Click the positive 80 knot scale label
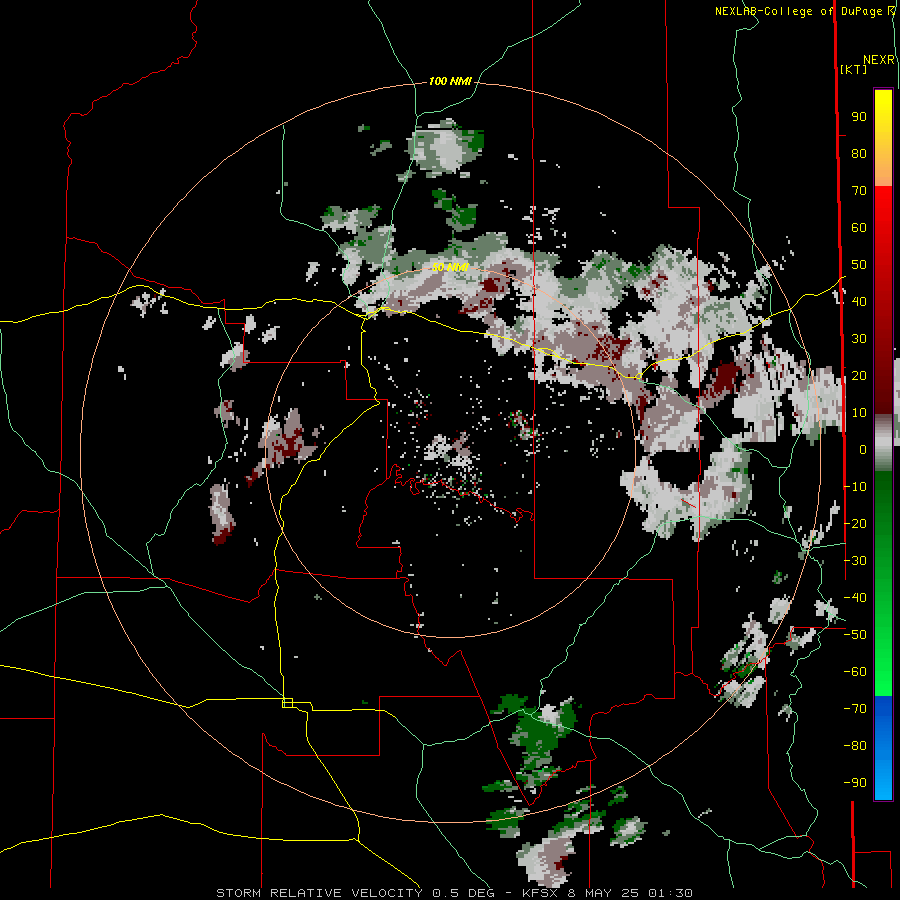 point(859,154)
